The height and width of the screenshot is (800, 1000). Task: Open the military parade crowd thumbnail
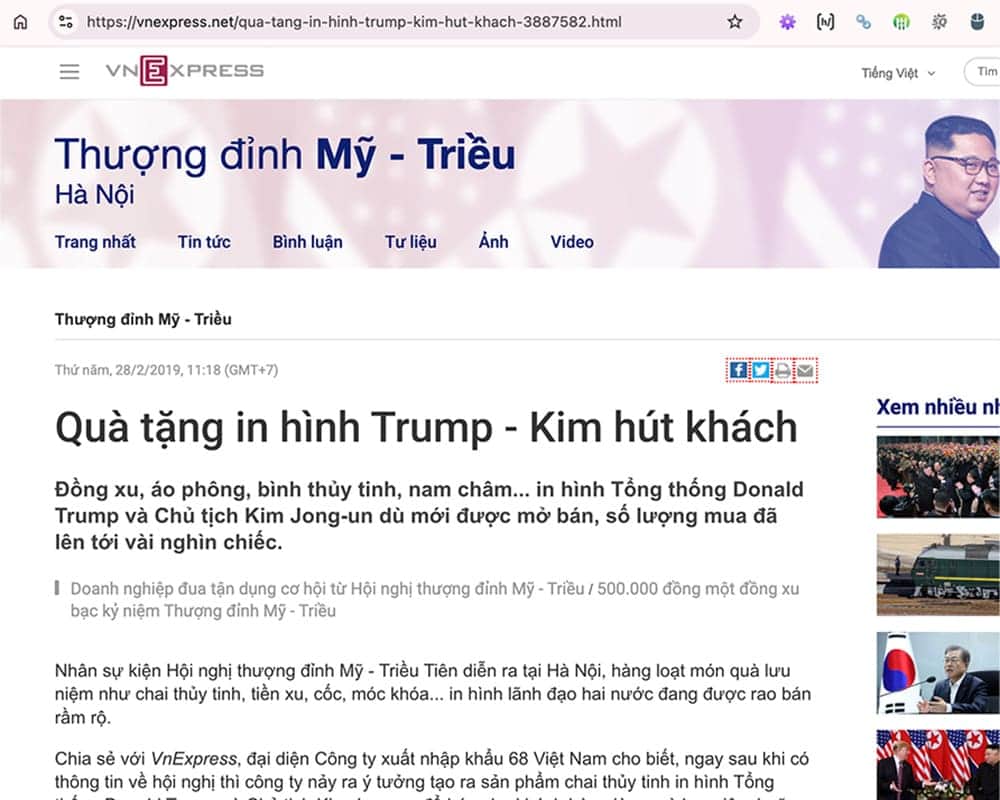point(938,477)
